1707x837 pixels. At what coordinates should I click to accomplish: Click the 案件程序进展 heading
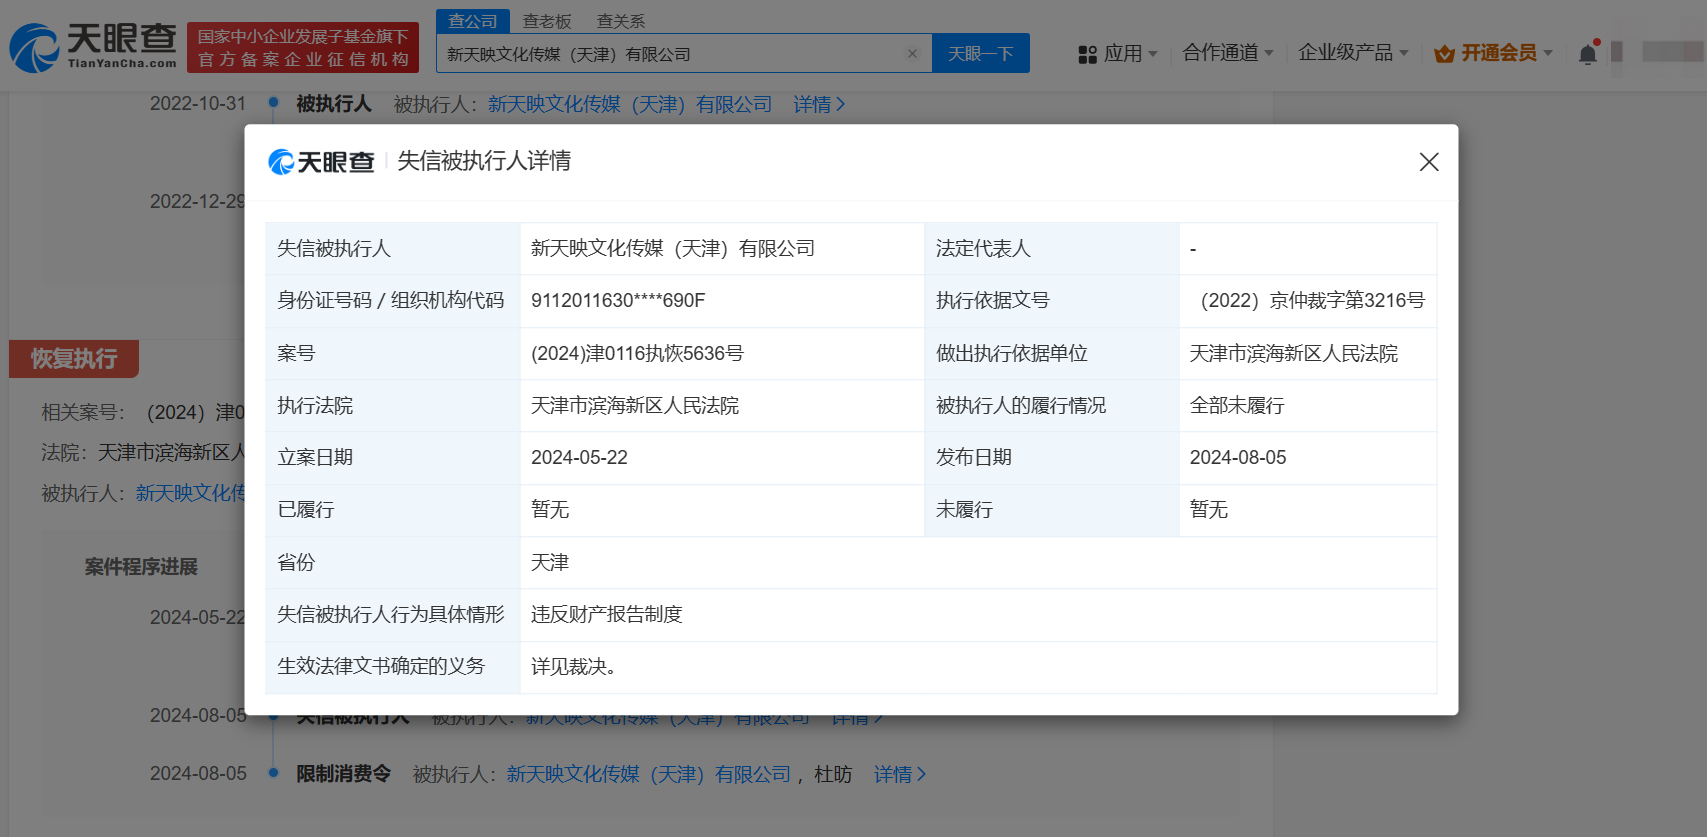coord(141,567)
